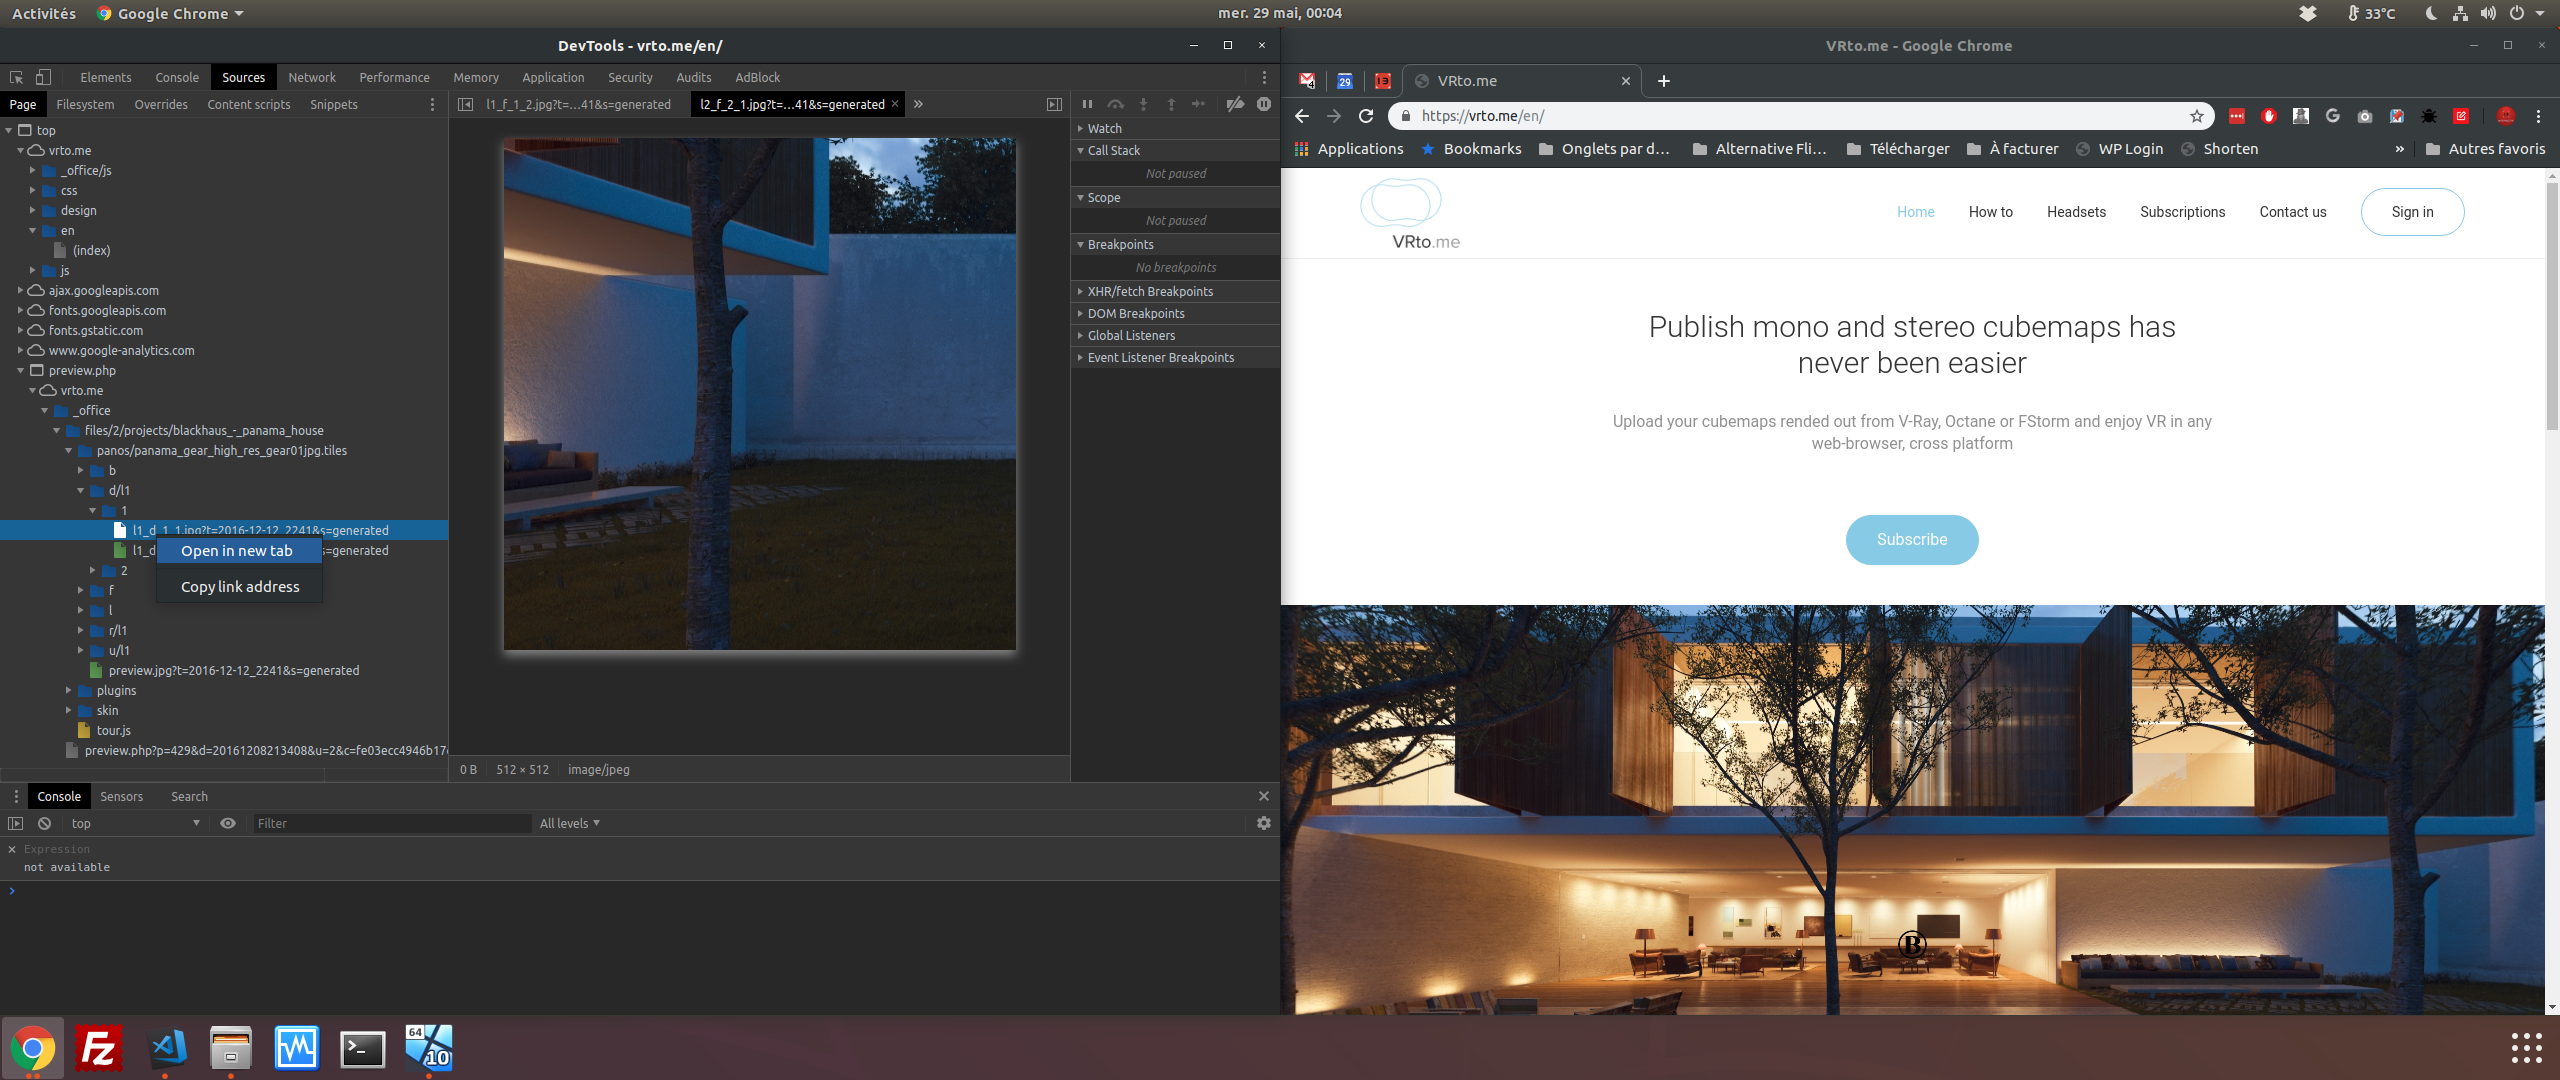Screen dimensions: 2560x1080
Task: Click the inspect element picker icon
Action: click(x=16, y=77)
